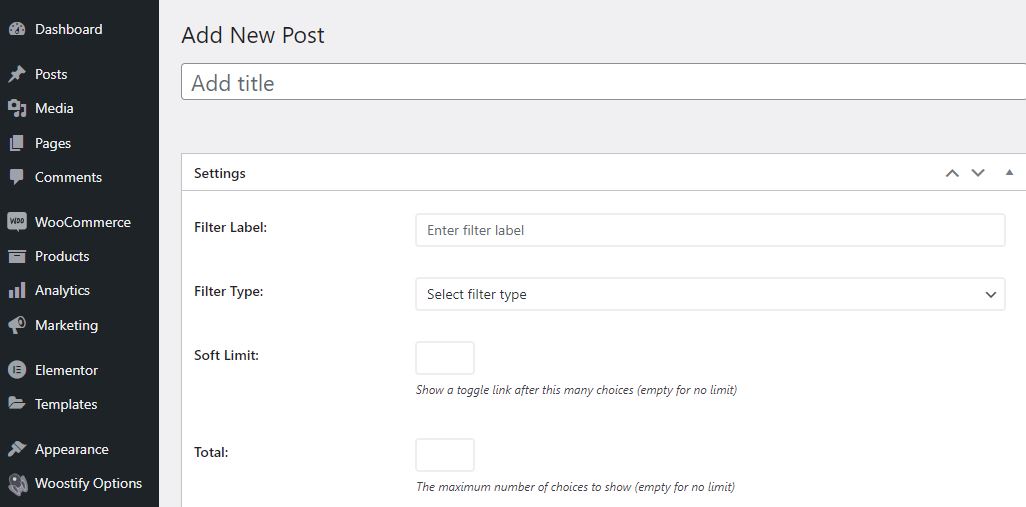Click the Posts pushpin icon
The width and height of the screenshot is (1026, 507).
17,74
